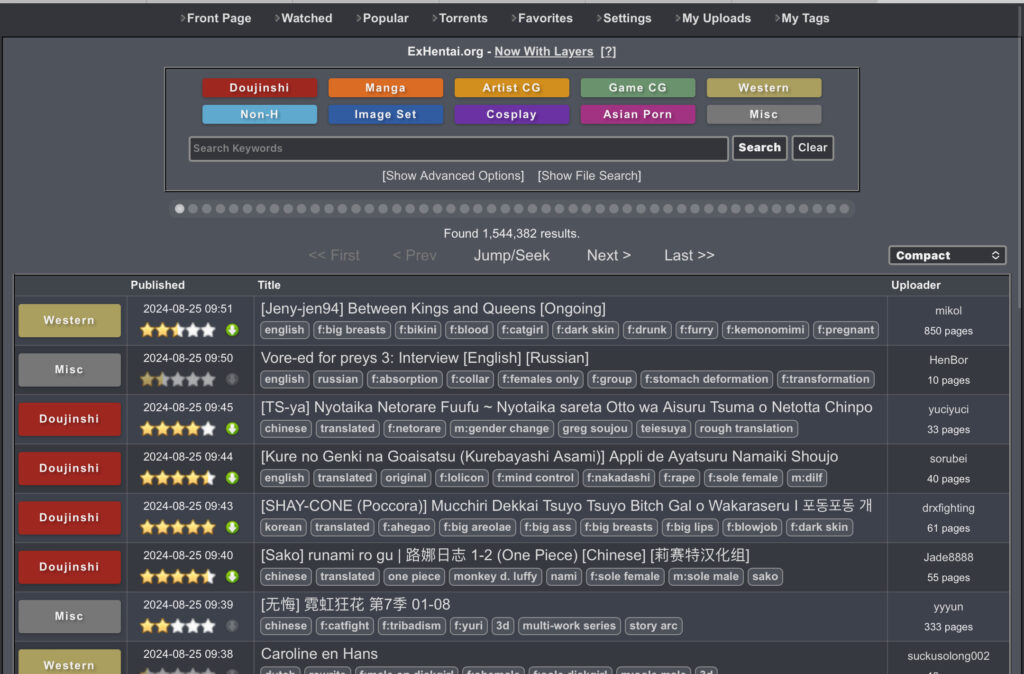Select the first dot in the page indicator row
The height and width of the screenshot is (674, 1024).
pos(180,209)
